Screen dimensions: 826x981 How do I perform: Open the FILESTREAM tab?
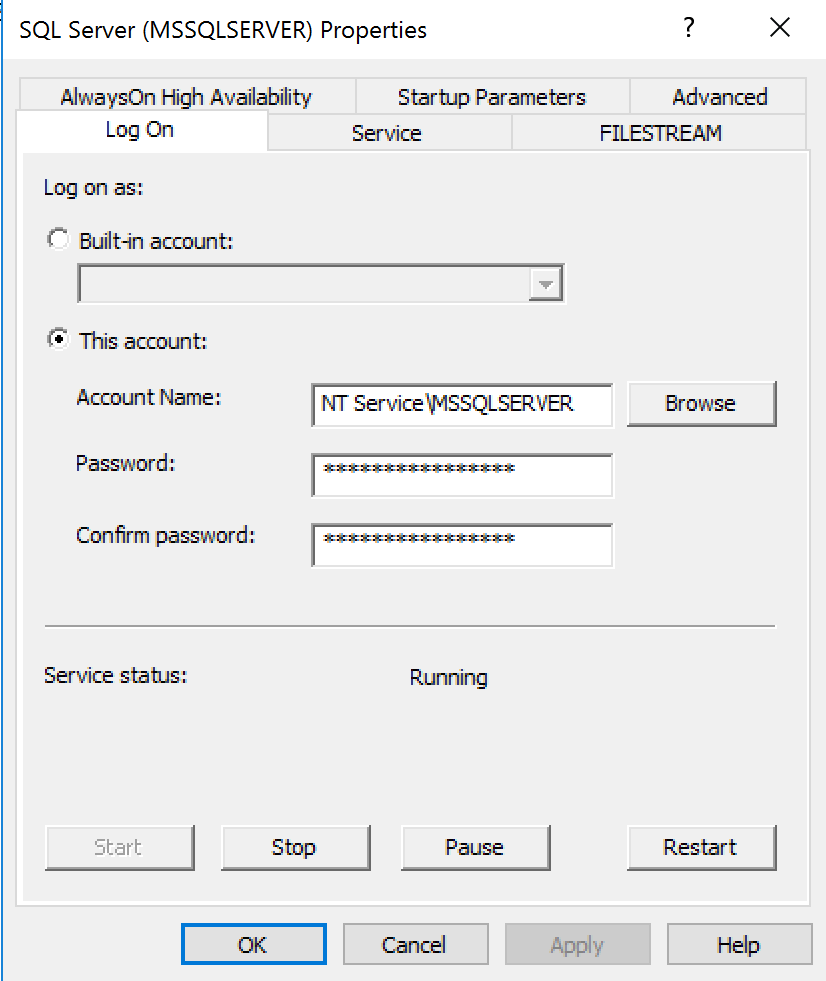pos(660,133)
